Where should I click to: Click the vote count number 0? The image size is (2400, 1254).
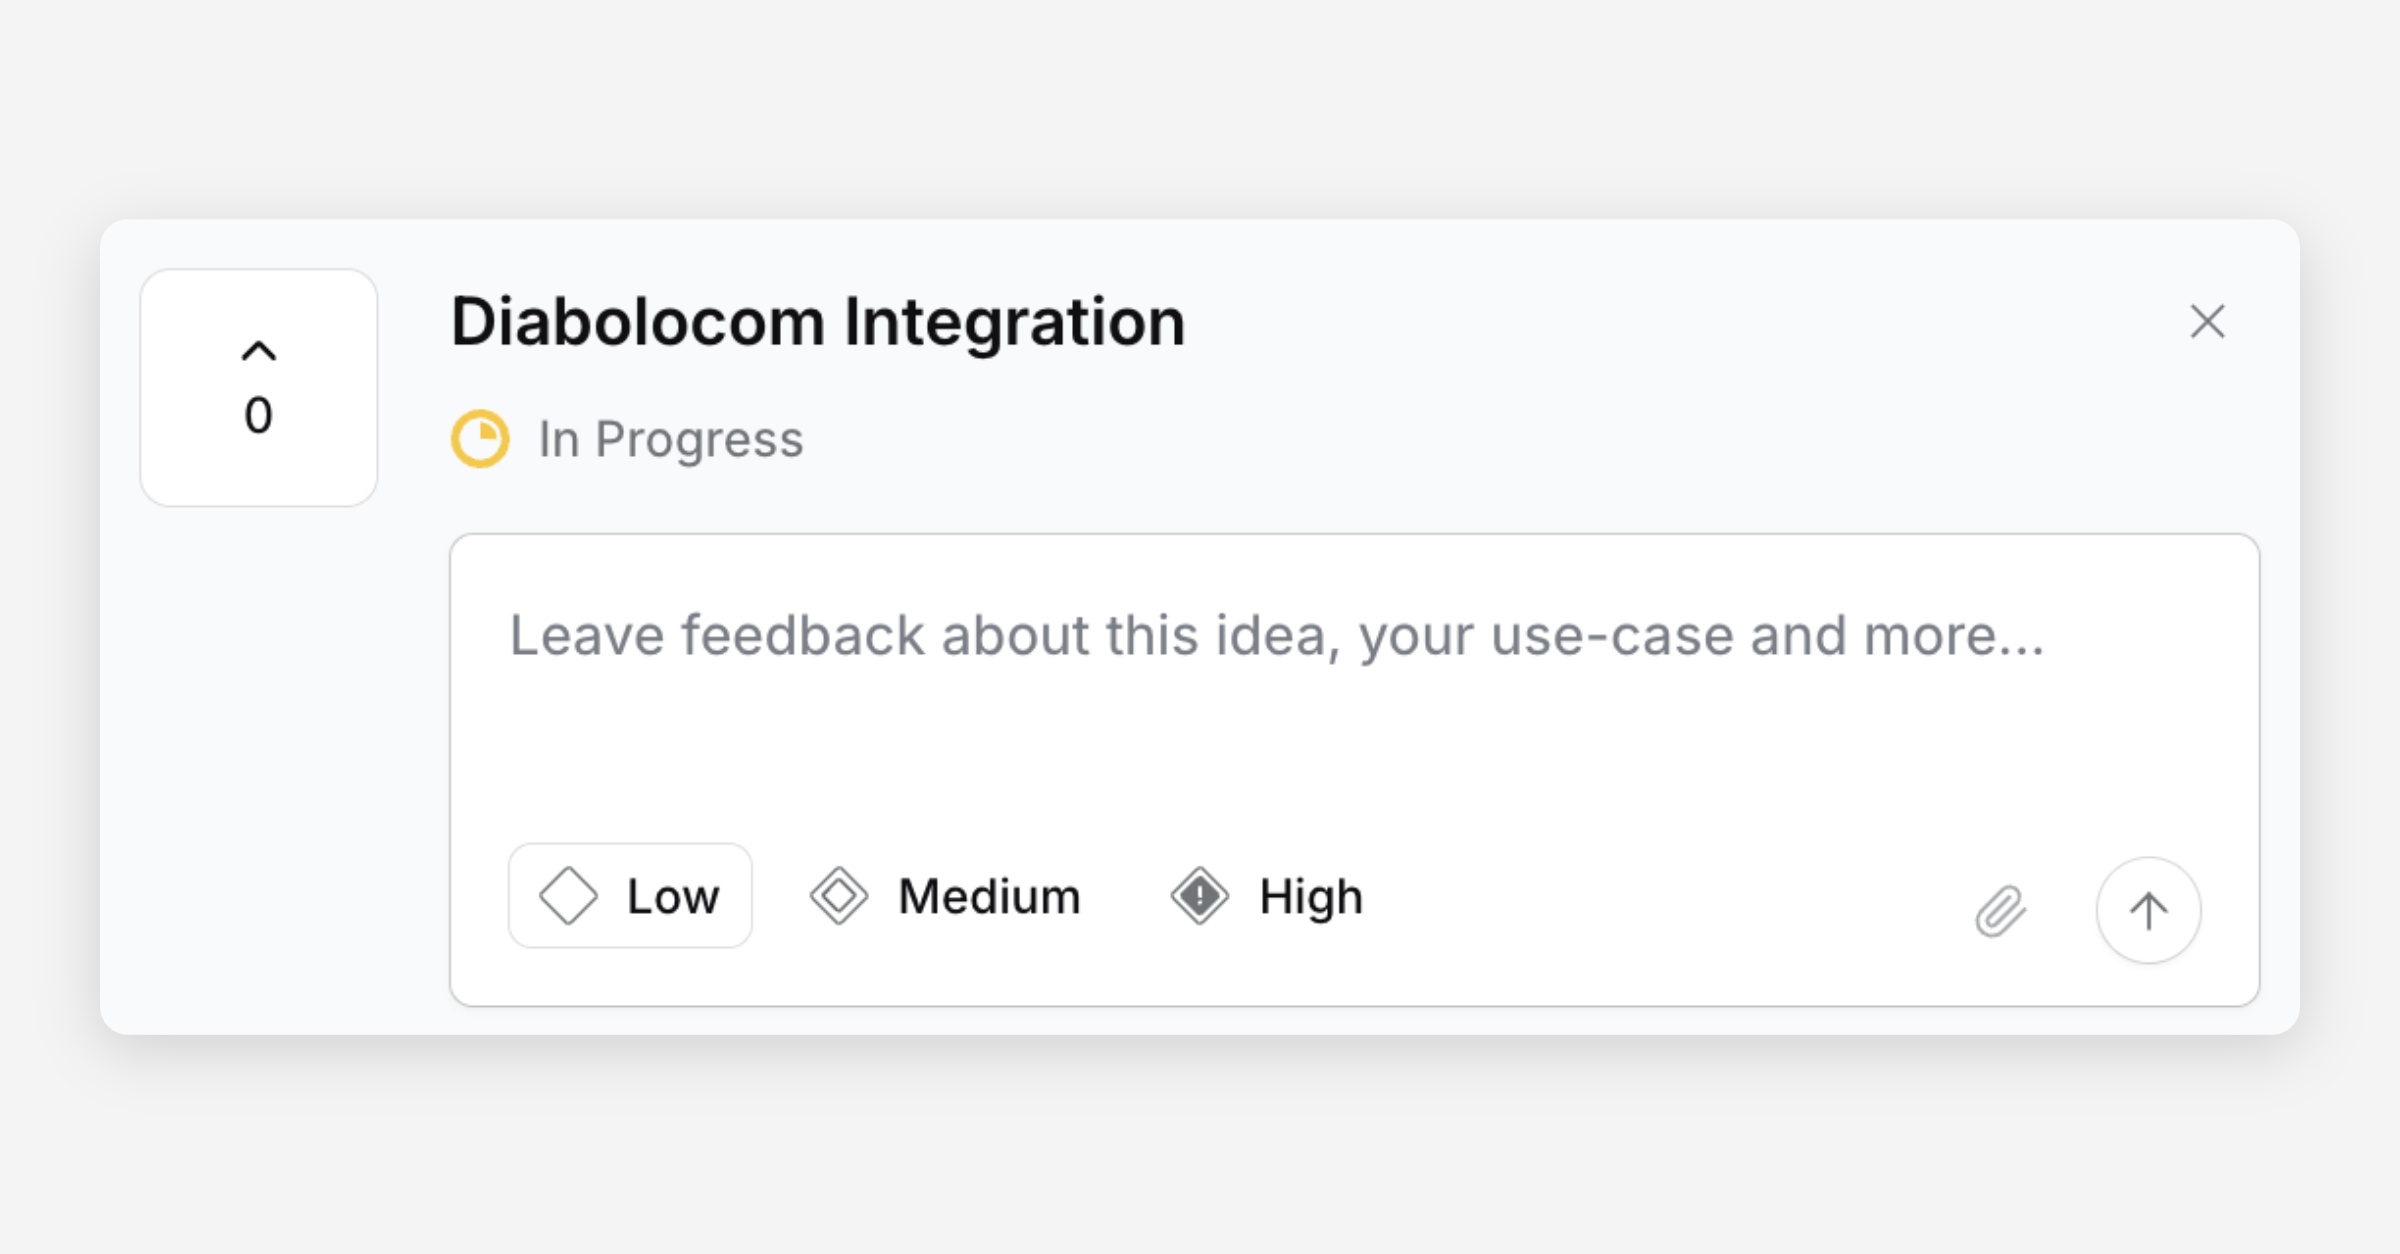pos(258,416)
